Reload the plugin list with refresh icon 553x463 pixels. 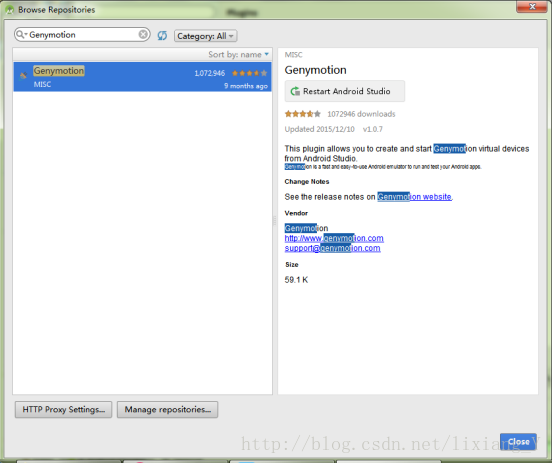(x=162, y=35)
